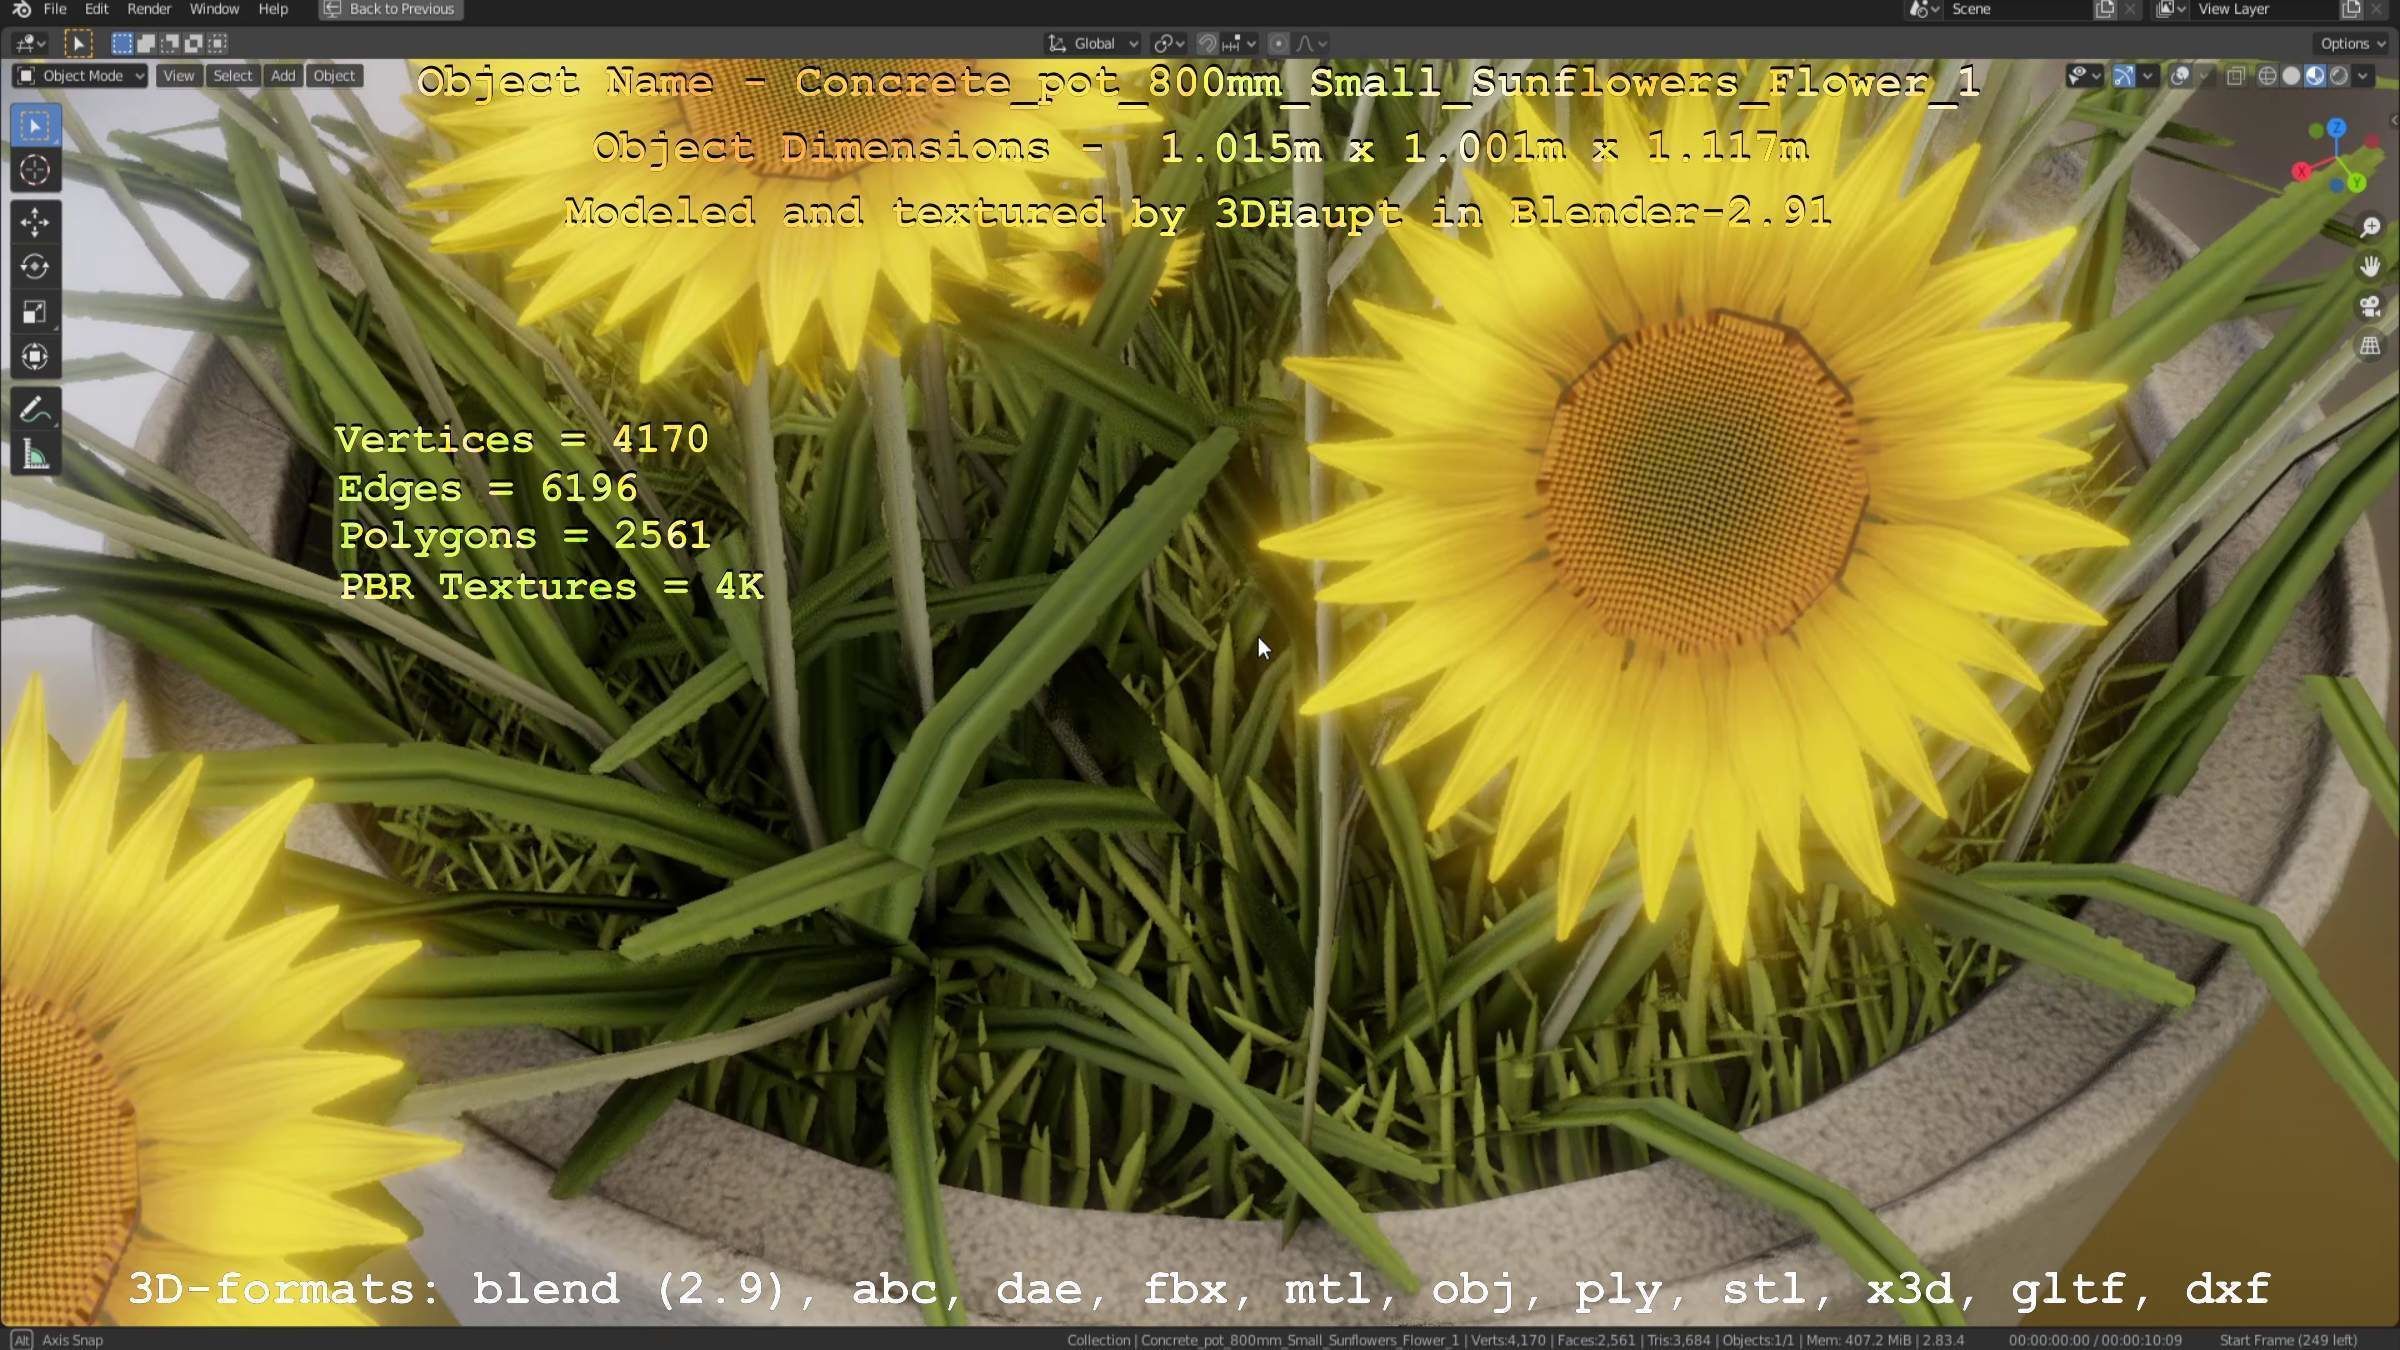Viewport: 2400px width, 1350px height.
Task: Click the zoom in/out viewport icon
Action: point(2370,227)
